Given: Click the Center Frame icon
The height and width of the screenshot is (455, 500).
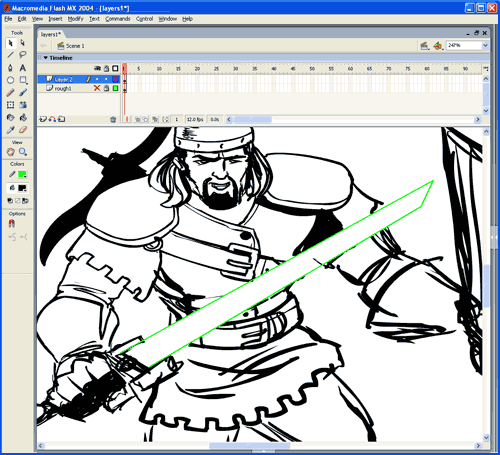Looking at the screenshot, I should click(127, 119).
